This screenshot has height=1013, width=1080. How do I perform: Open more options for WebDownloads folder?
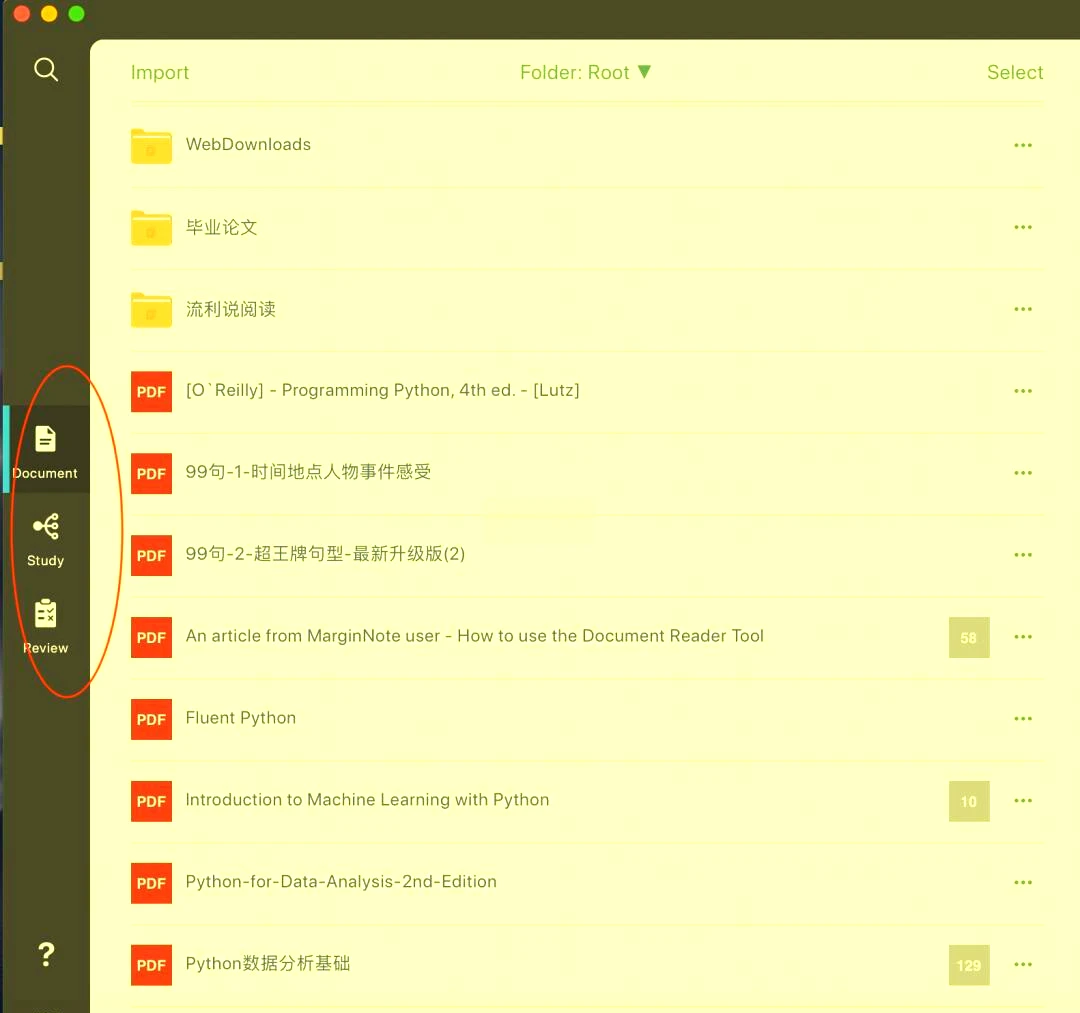pyautogui.click(x=1022, y=146)
